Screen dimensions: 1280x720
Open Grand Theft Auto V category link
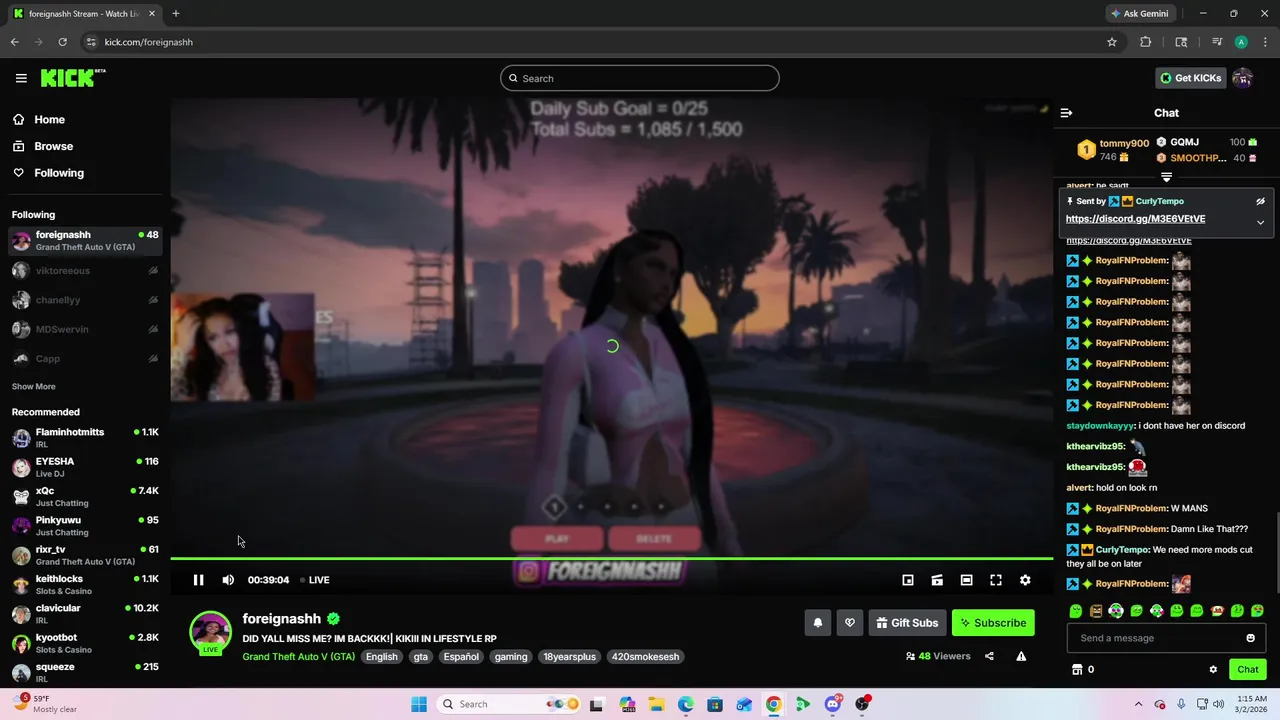coord(298,657)
